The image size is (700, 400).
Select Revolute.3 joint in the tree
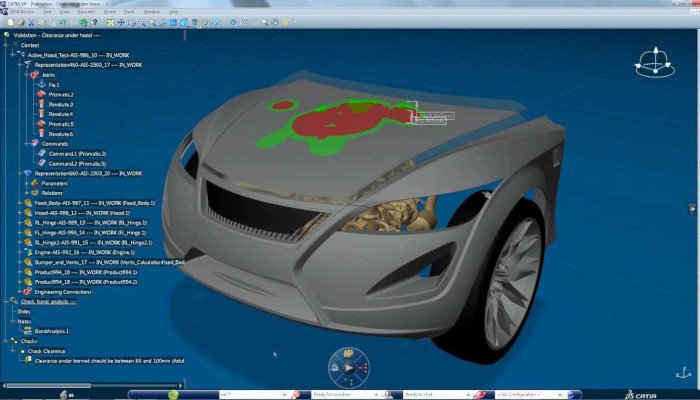pyautogui.click(x=60, y=104)
